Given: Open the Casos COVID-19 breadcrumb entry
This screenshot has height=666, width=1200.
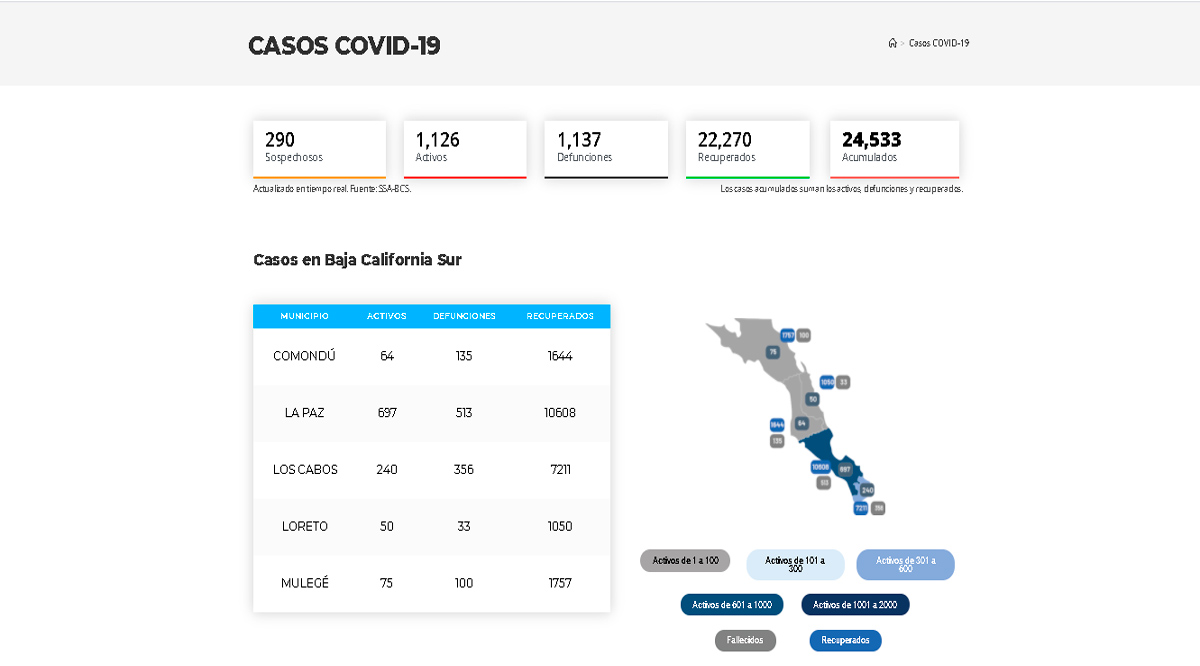Looking at the screenshot, I should [940, 43].
